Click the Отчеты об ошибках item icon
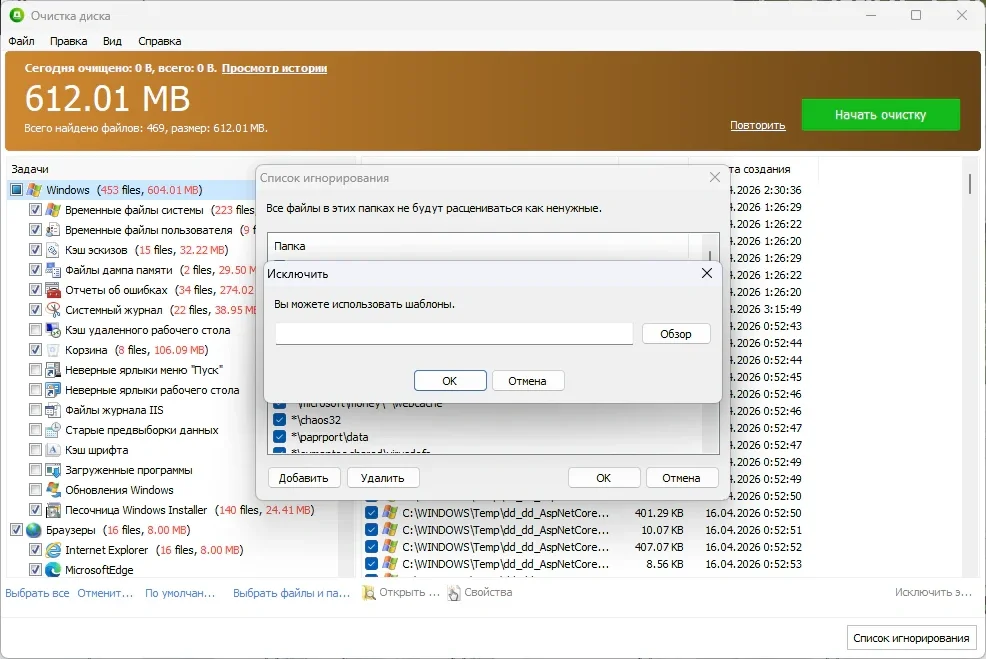The height and width of the screenshot is (659, 986). tap(54, 290)
